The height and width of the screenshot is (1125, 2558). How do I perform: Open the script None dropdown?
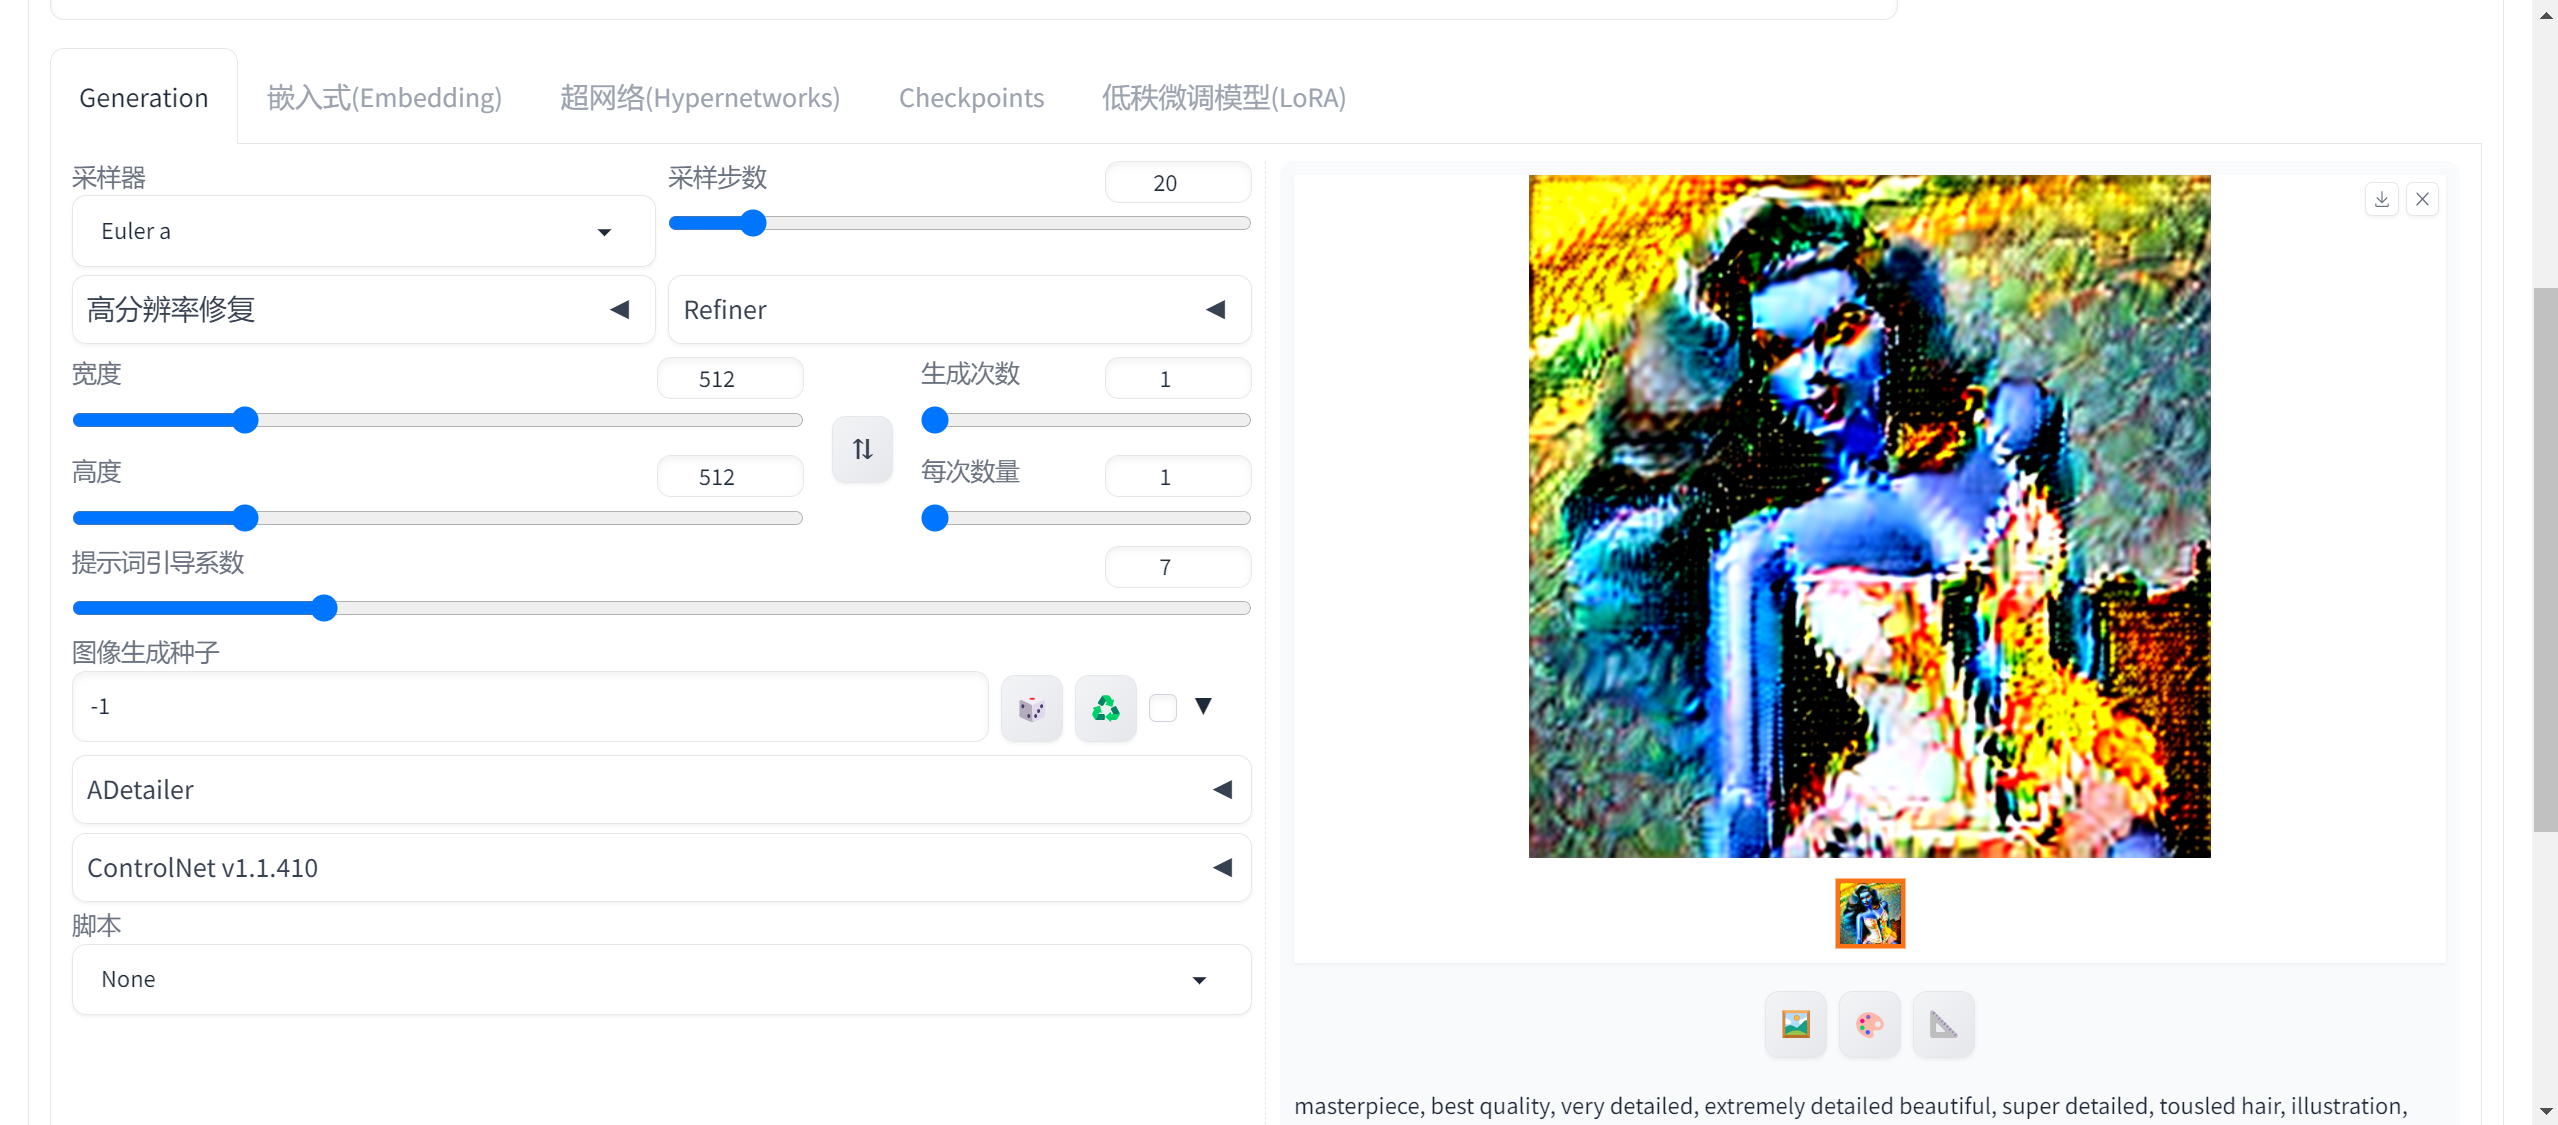click(x=661, y=980)
